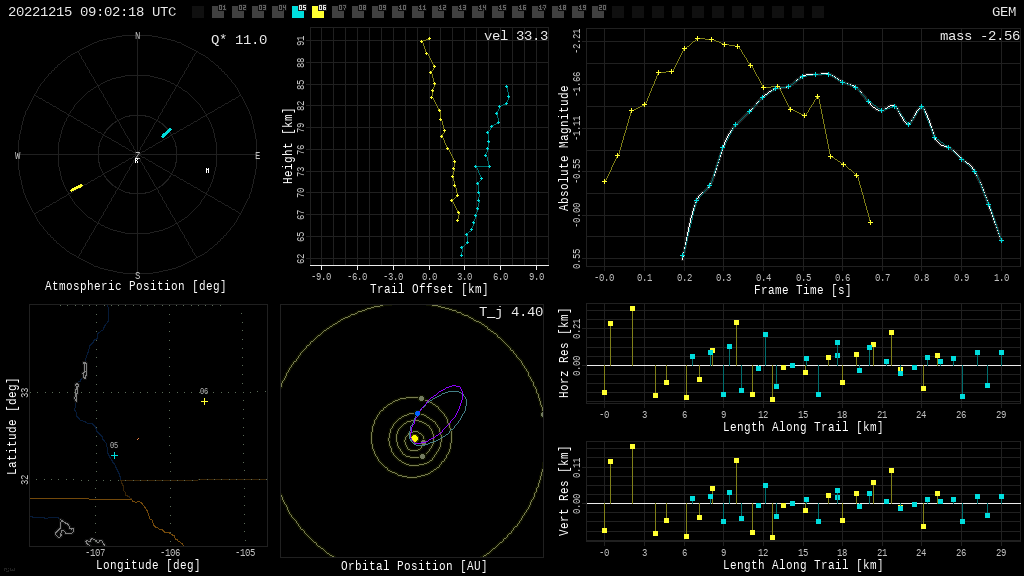The height and width of the screenshot is (576, 1024).
Task: Click the Frame Time [s] axis label
Action: pos(802,290)
